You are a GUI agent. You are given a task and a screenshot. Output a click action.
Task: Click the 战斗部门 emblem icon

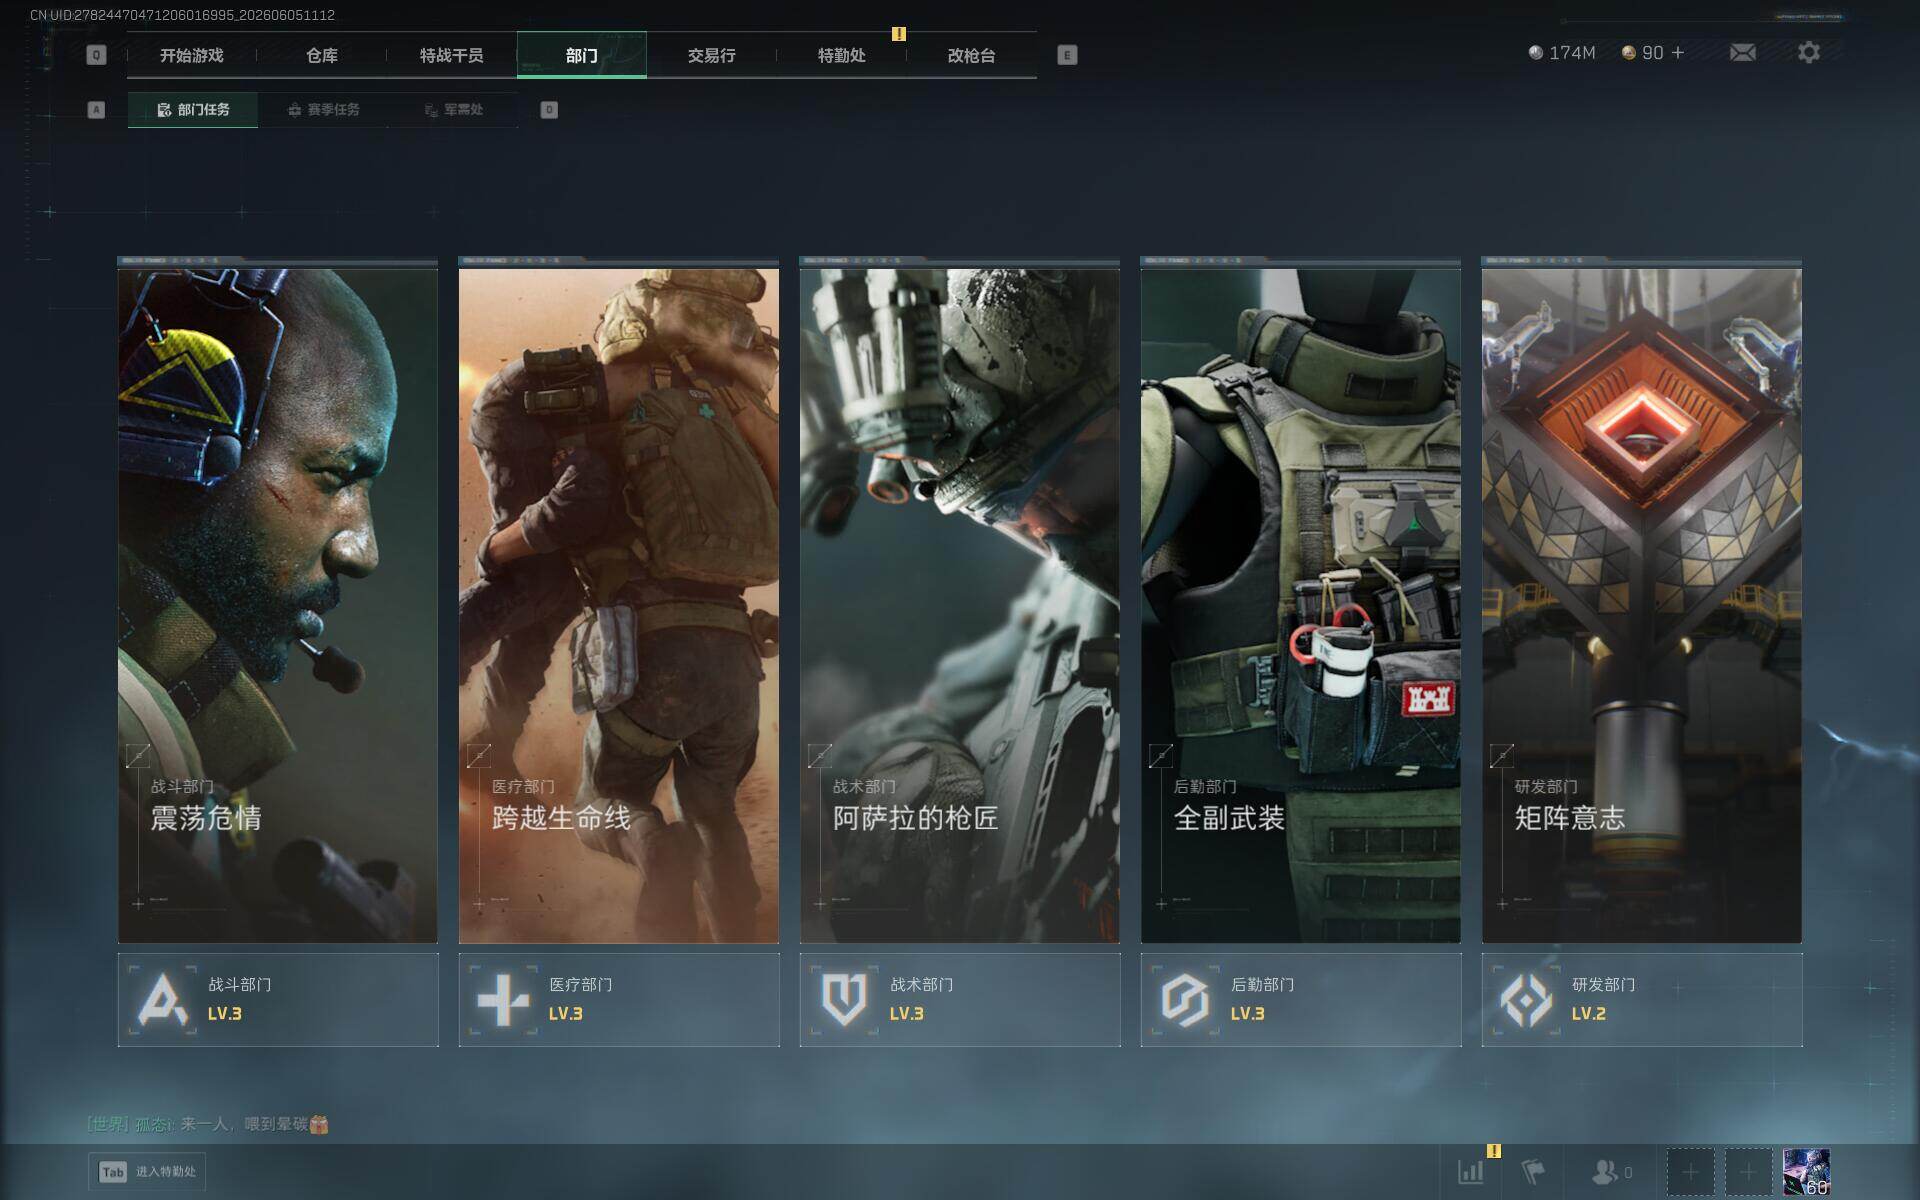(163, 999)
